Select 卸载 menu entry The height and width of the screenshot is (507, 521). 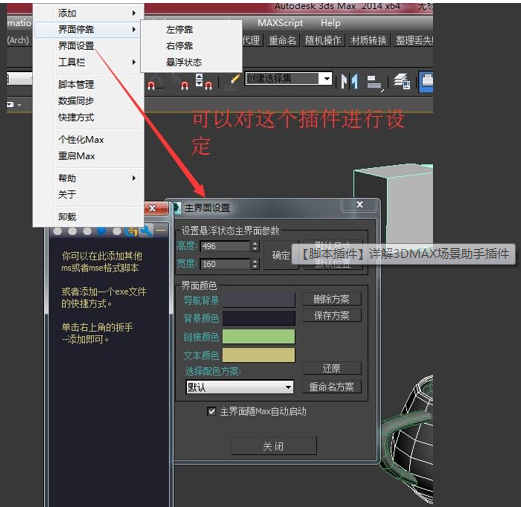pyautogui.click(x=67, y=217)
